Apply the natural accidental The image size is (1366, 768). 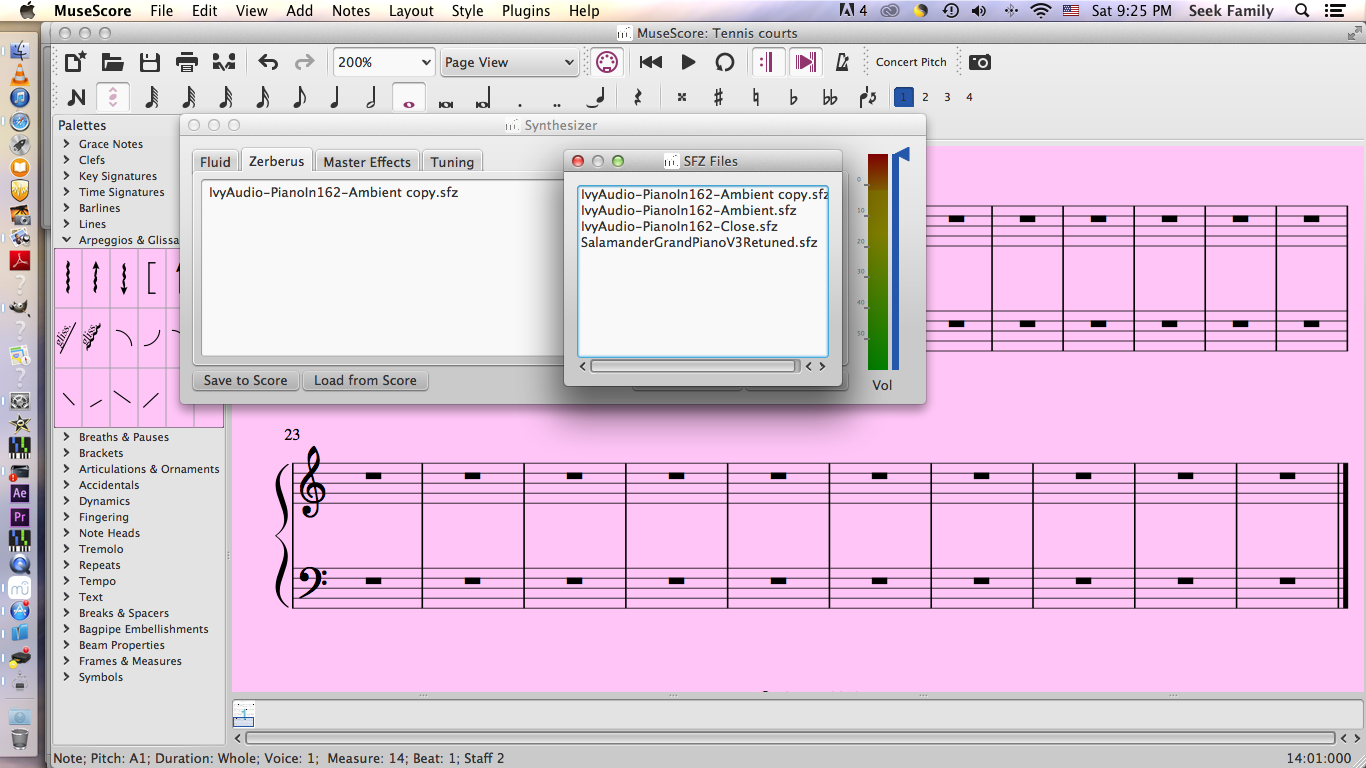(x=756, y=98)
